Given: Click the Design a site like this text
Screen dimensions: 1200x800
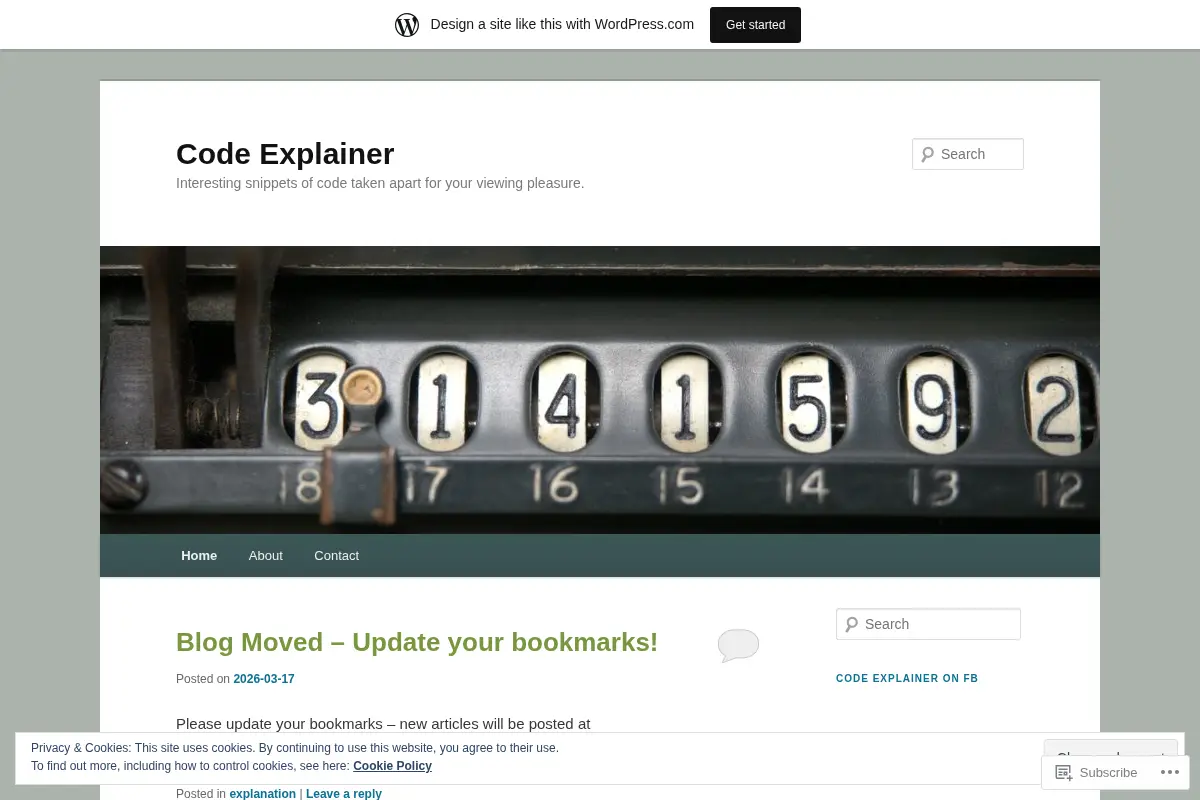Looking at the screenshot, I should 562,25.
